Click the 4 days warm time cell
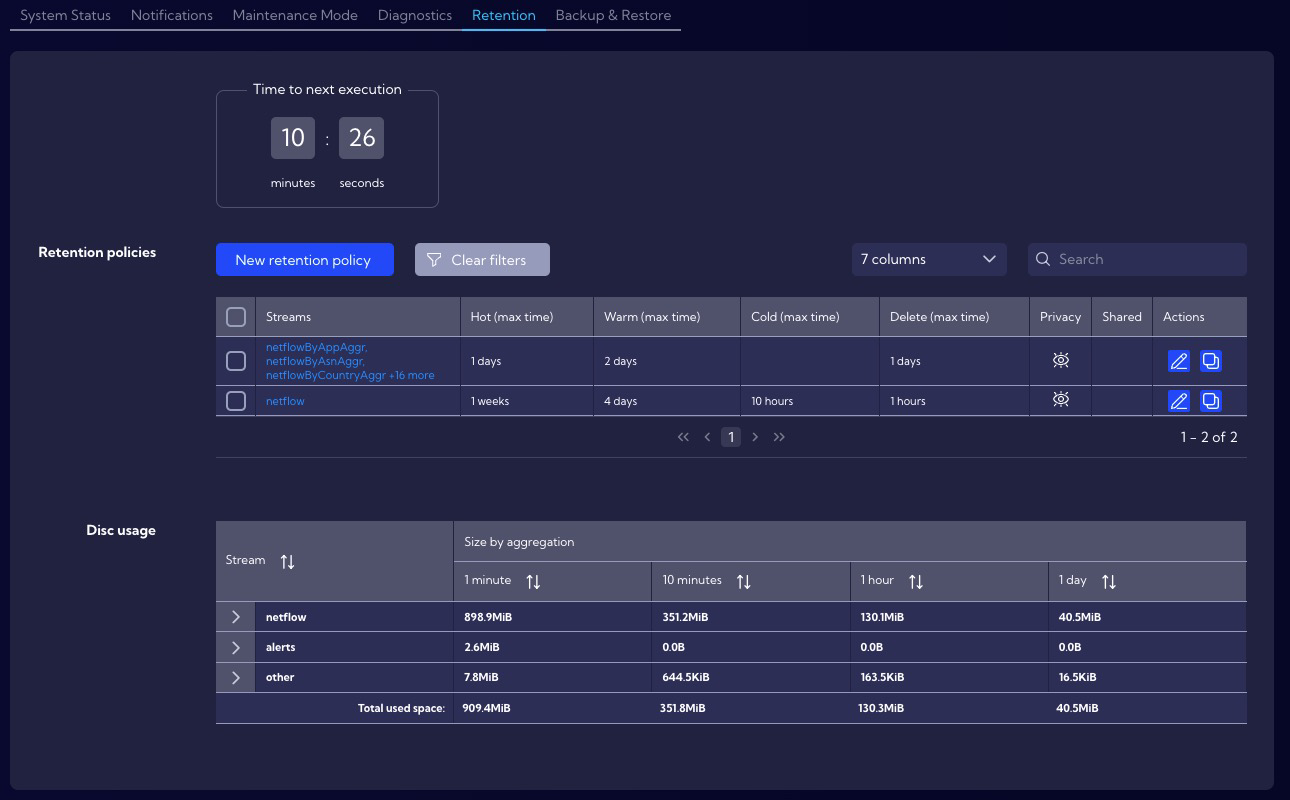The width and height of the screenshot is (1290, 800). click(667, 401)
